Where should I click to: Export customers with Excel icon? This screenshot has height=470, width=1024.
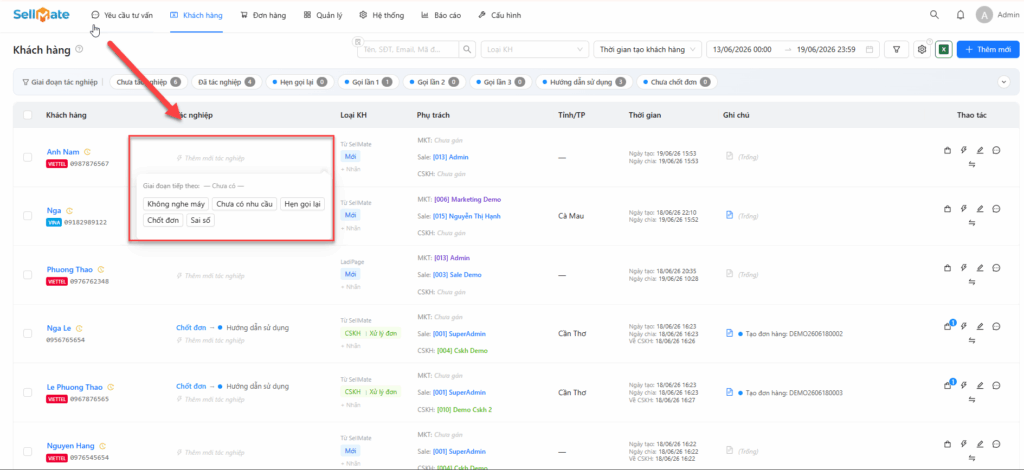point(943,49)
